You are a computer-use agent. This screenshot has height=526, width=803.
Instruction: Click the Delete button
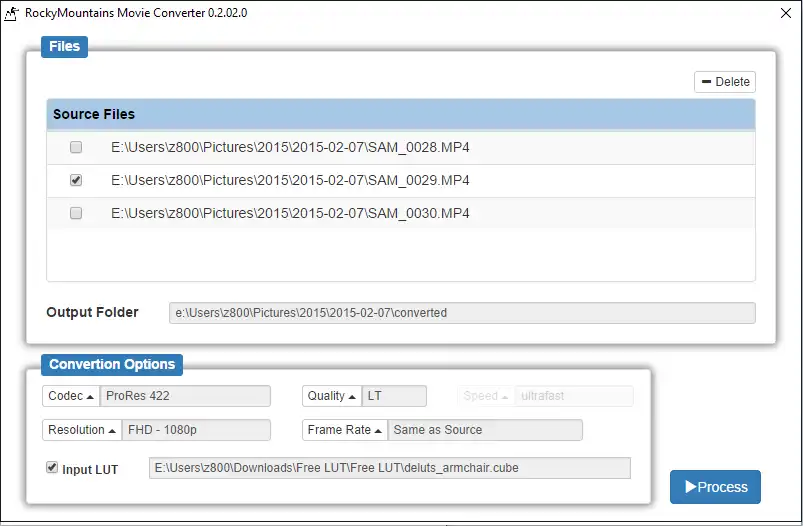point(725,82)
